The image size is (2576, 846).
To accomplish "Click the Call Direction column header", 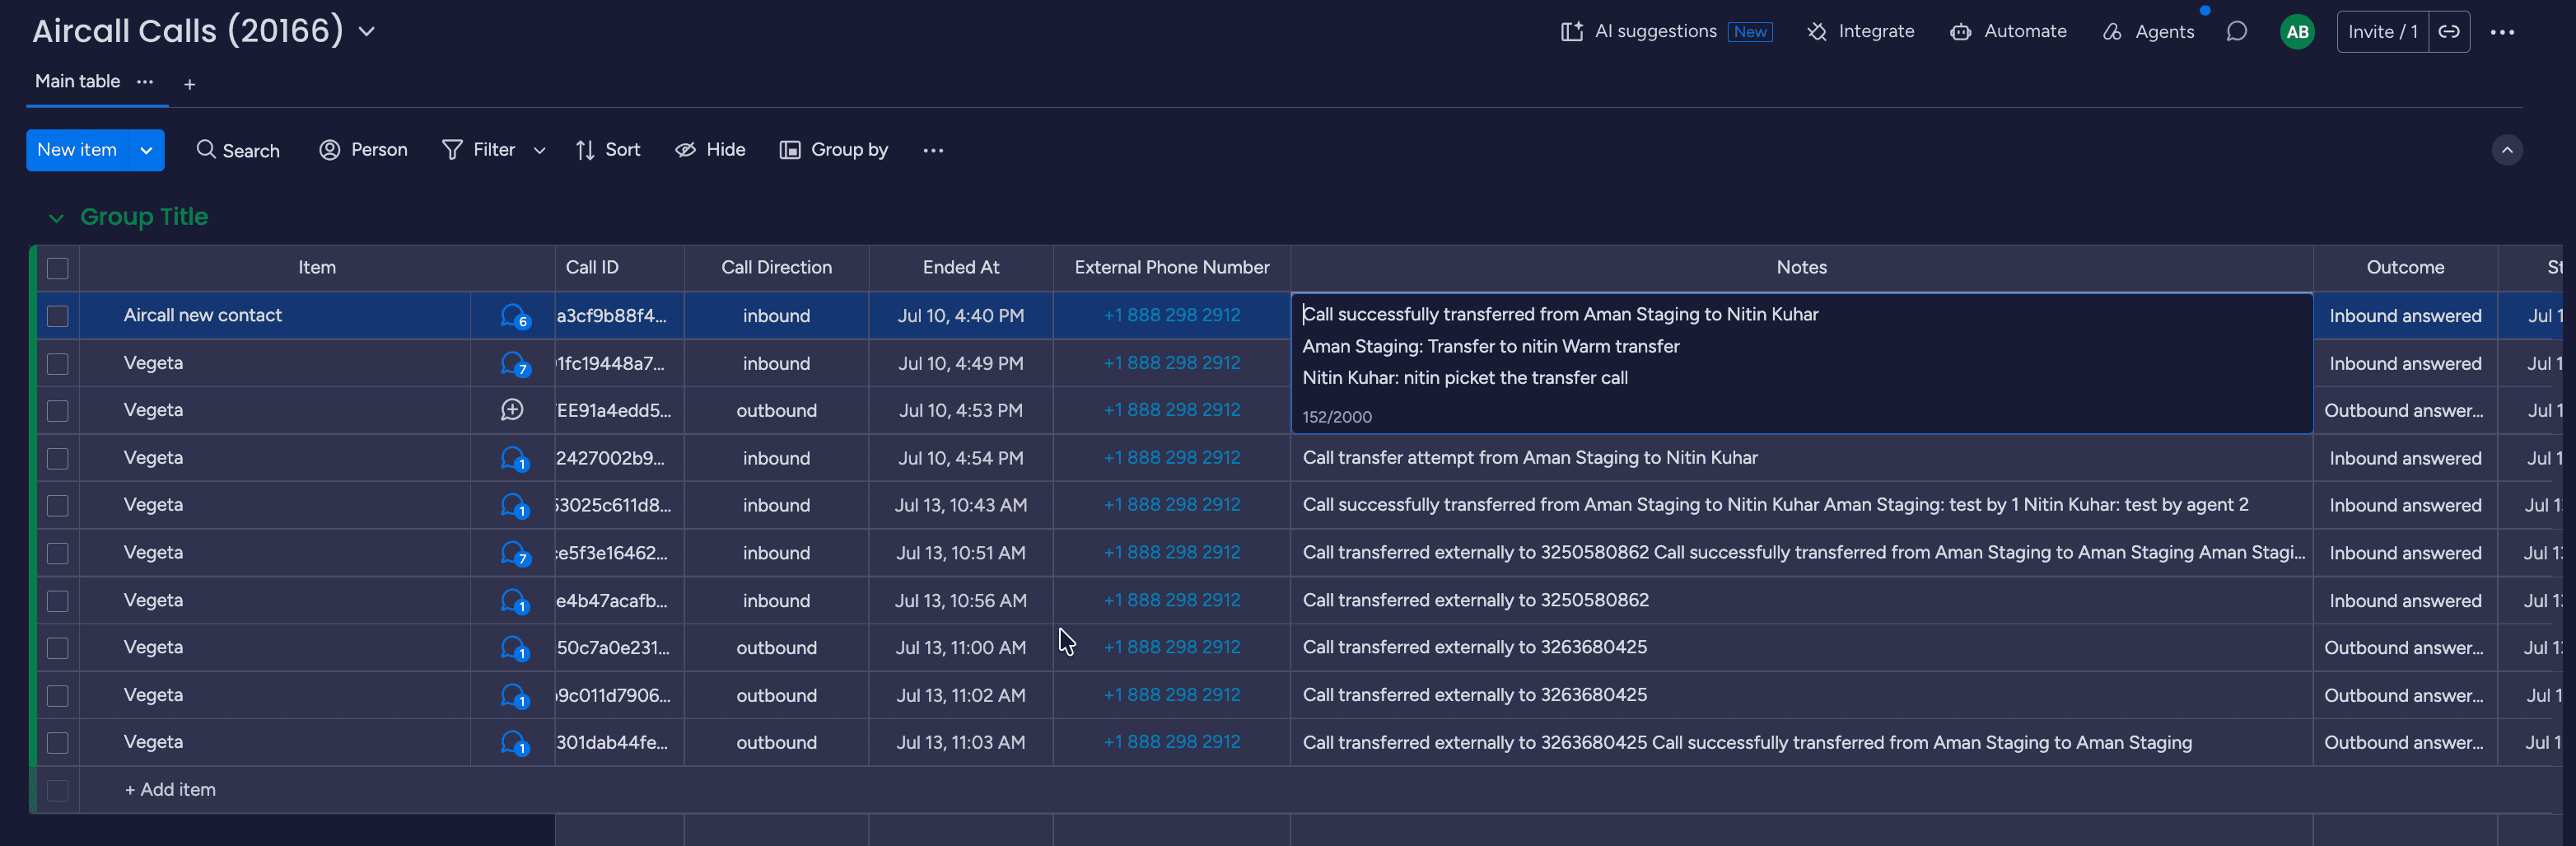I will 776,268.
